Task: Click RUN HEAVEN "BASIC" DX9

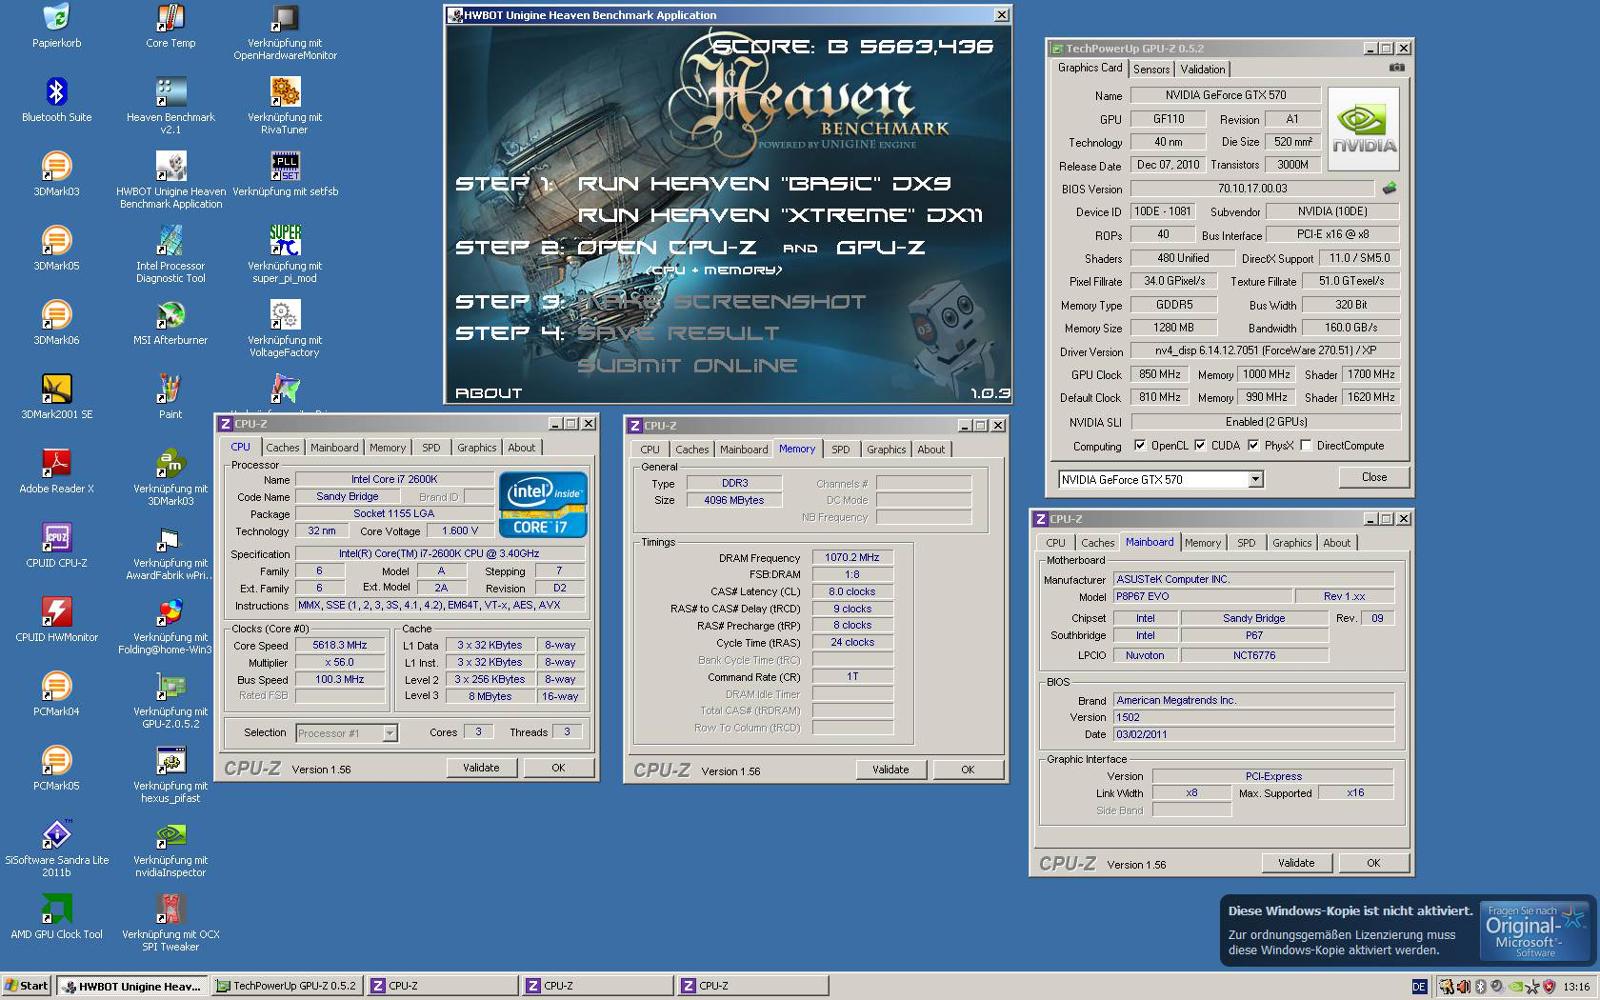Action: click(765, 184)
